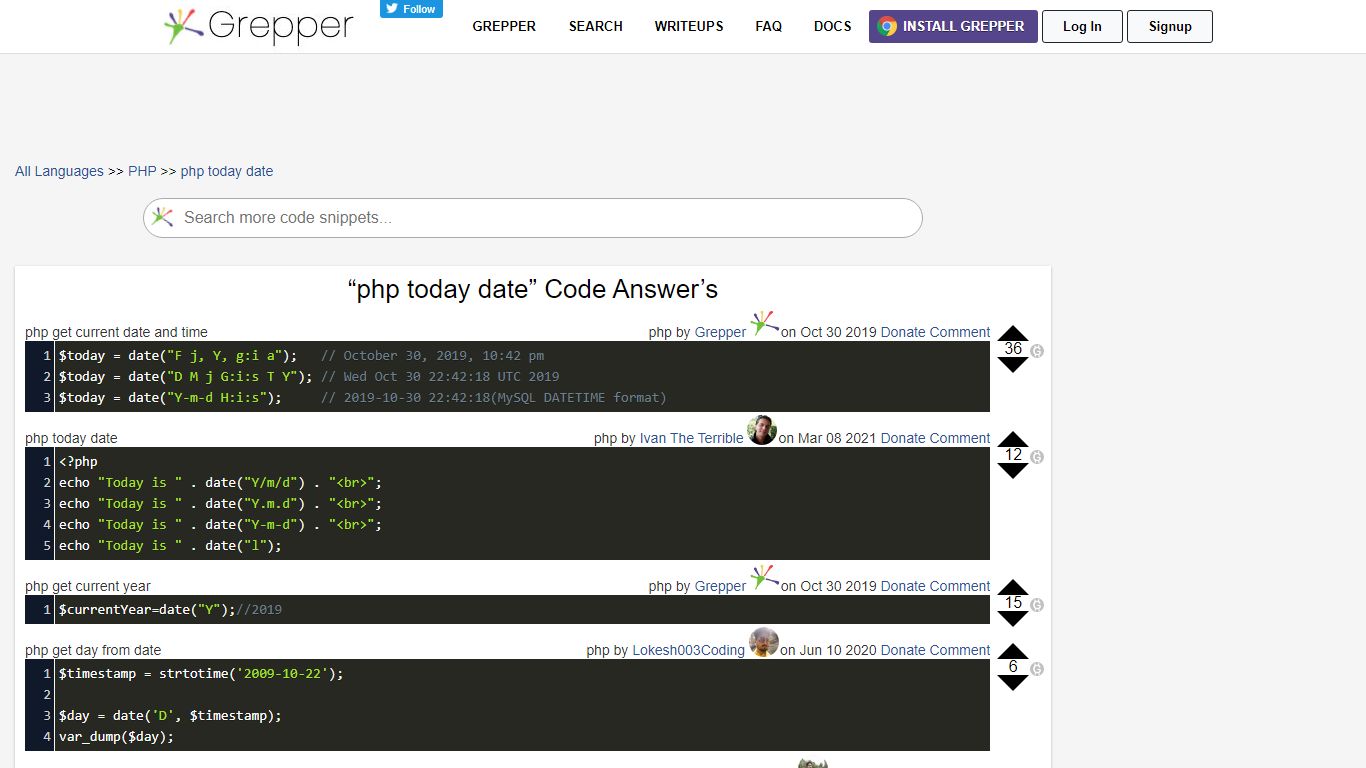This screenshot has width=1366, height=768.
Task: Click the code line "$timestamp = strtotime('2009-10-22');"
Action: click(x=201, y=673)
